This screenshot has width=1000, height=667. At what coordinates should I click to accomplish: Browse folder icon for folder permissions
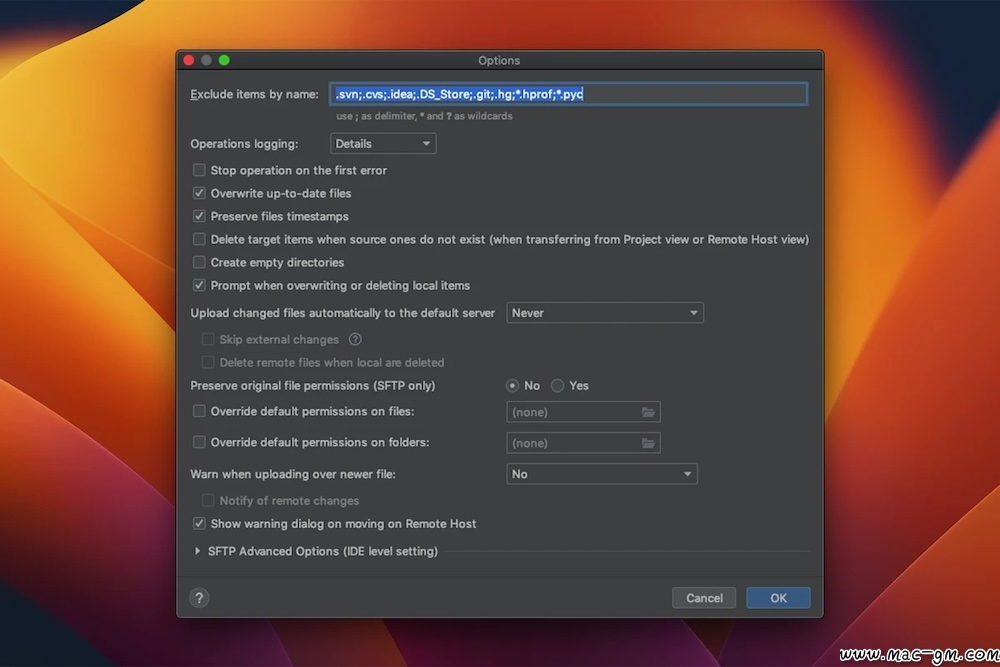pos(648,443)
